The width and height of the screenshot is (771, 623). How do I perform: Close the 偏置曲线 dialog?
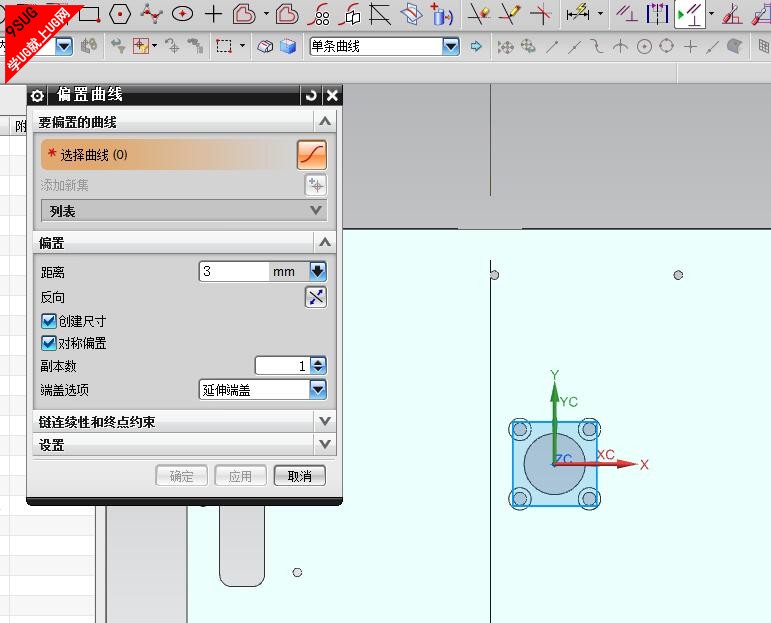(x=332, y=95)
